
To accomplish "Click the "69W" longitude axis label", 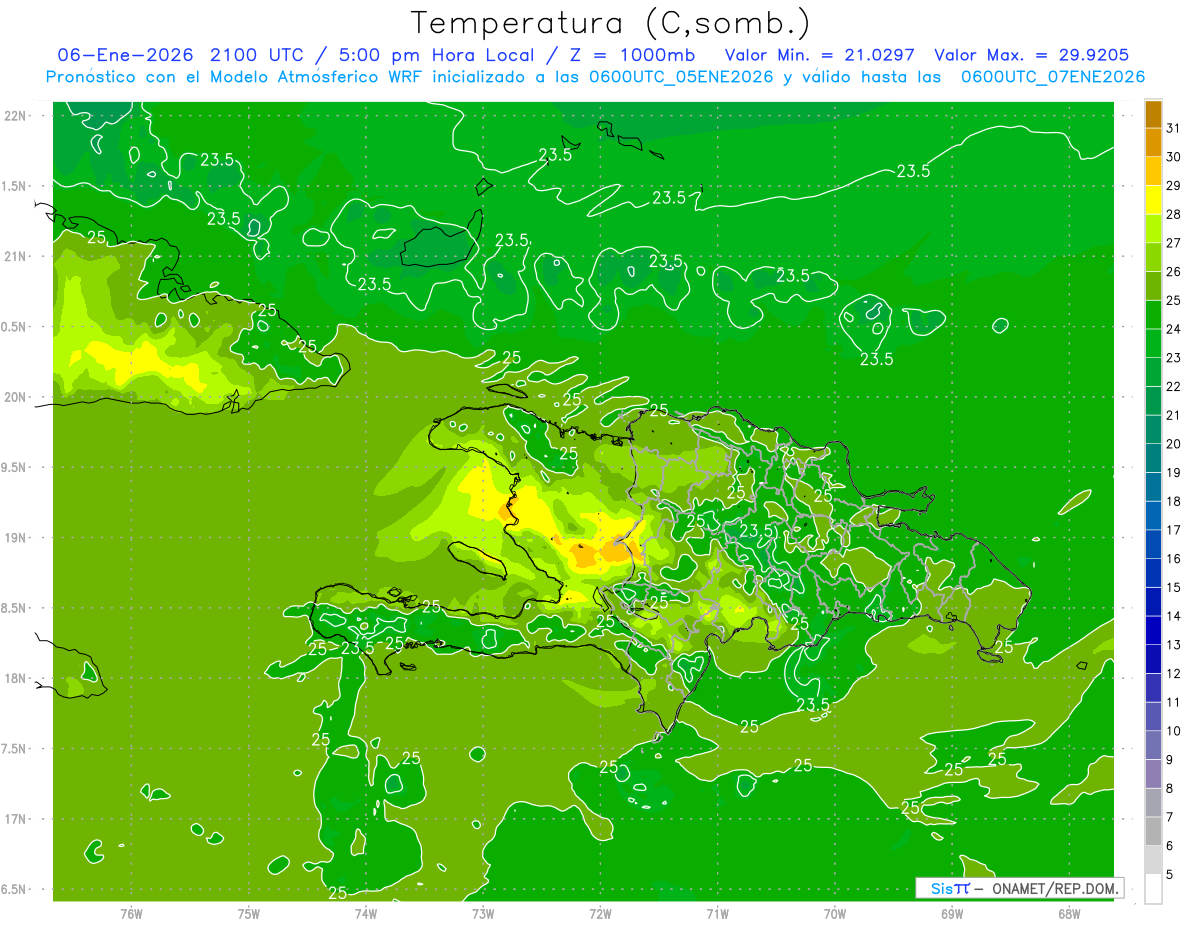I will (x=952, y=913).
